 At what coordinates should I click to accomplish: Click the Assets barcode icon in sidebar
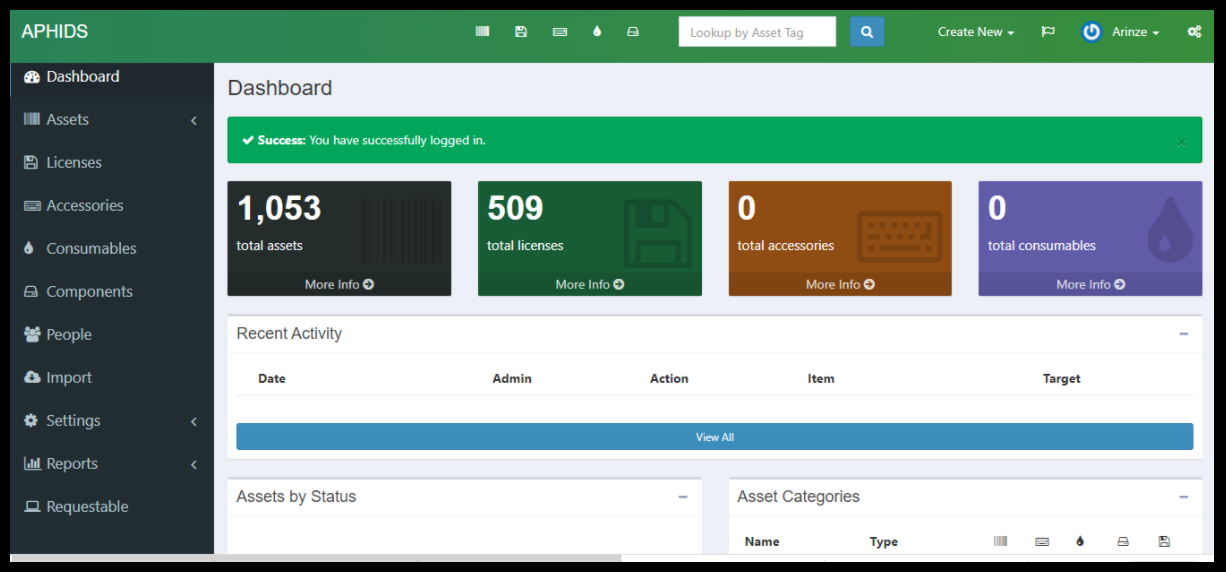(32, 119)
